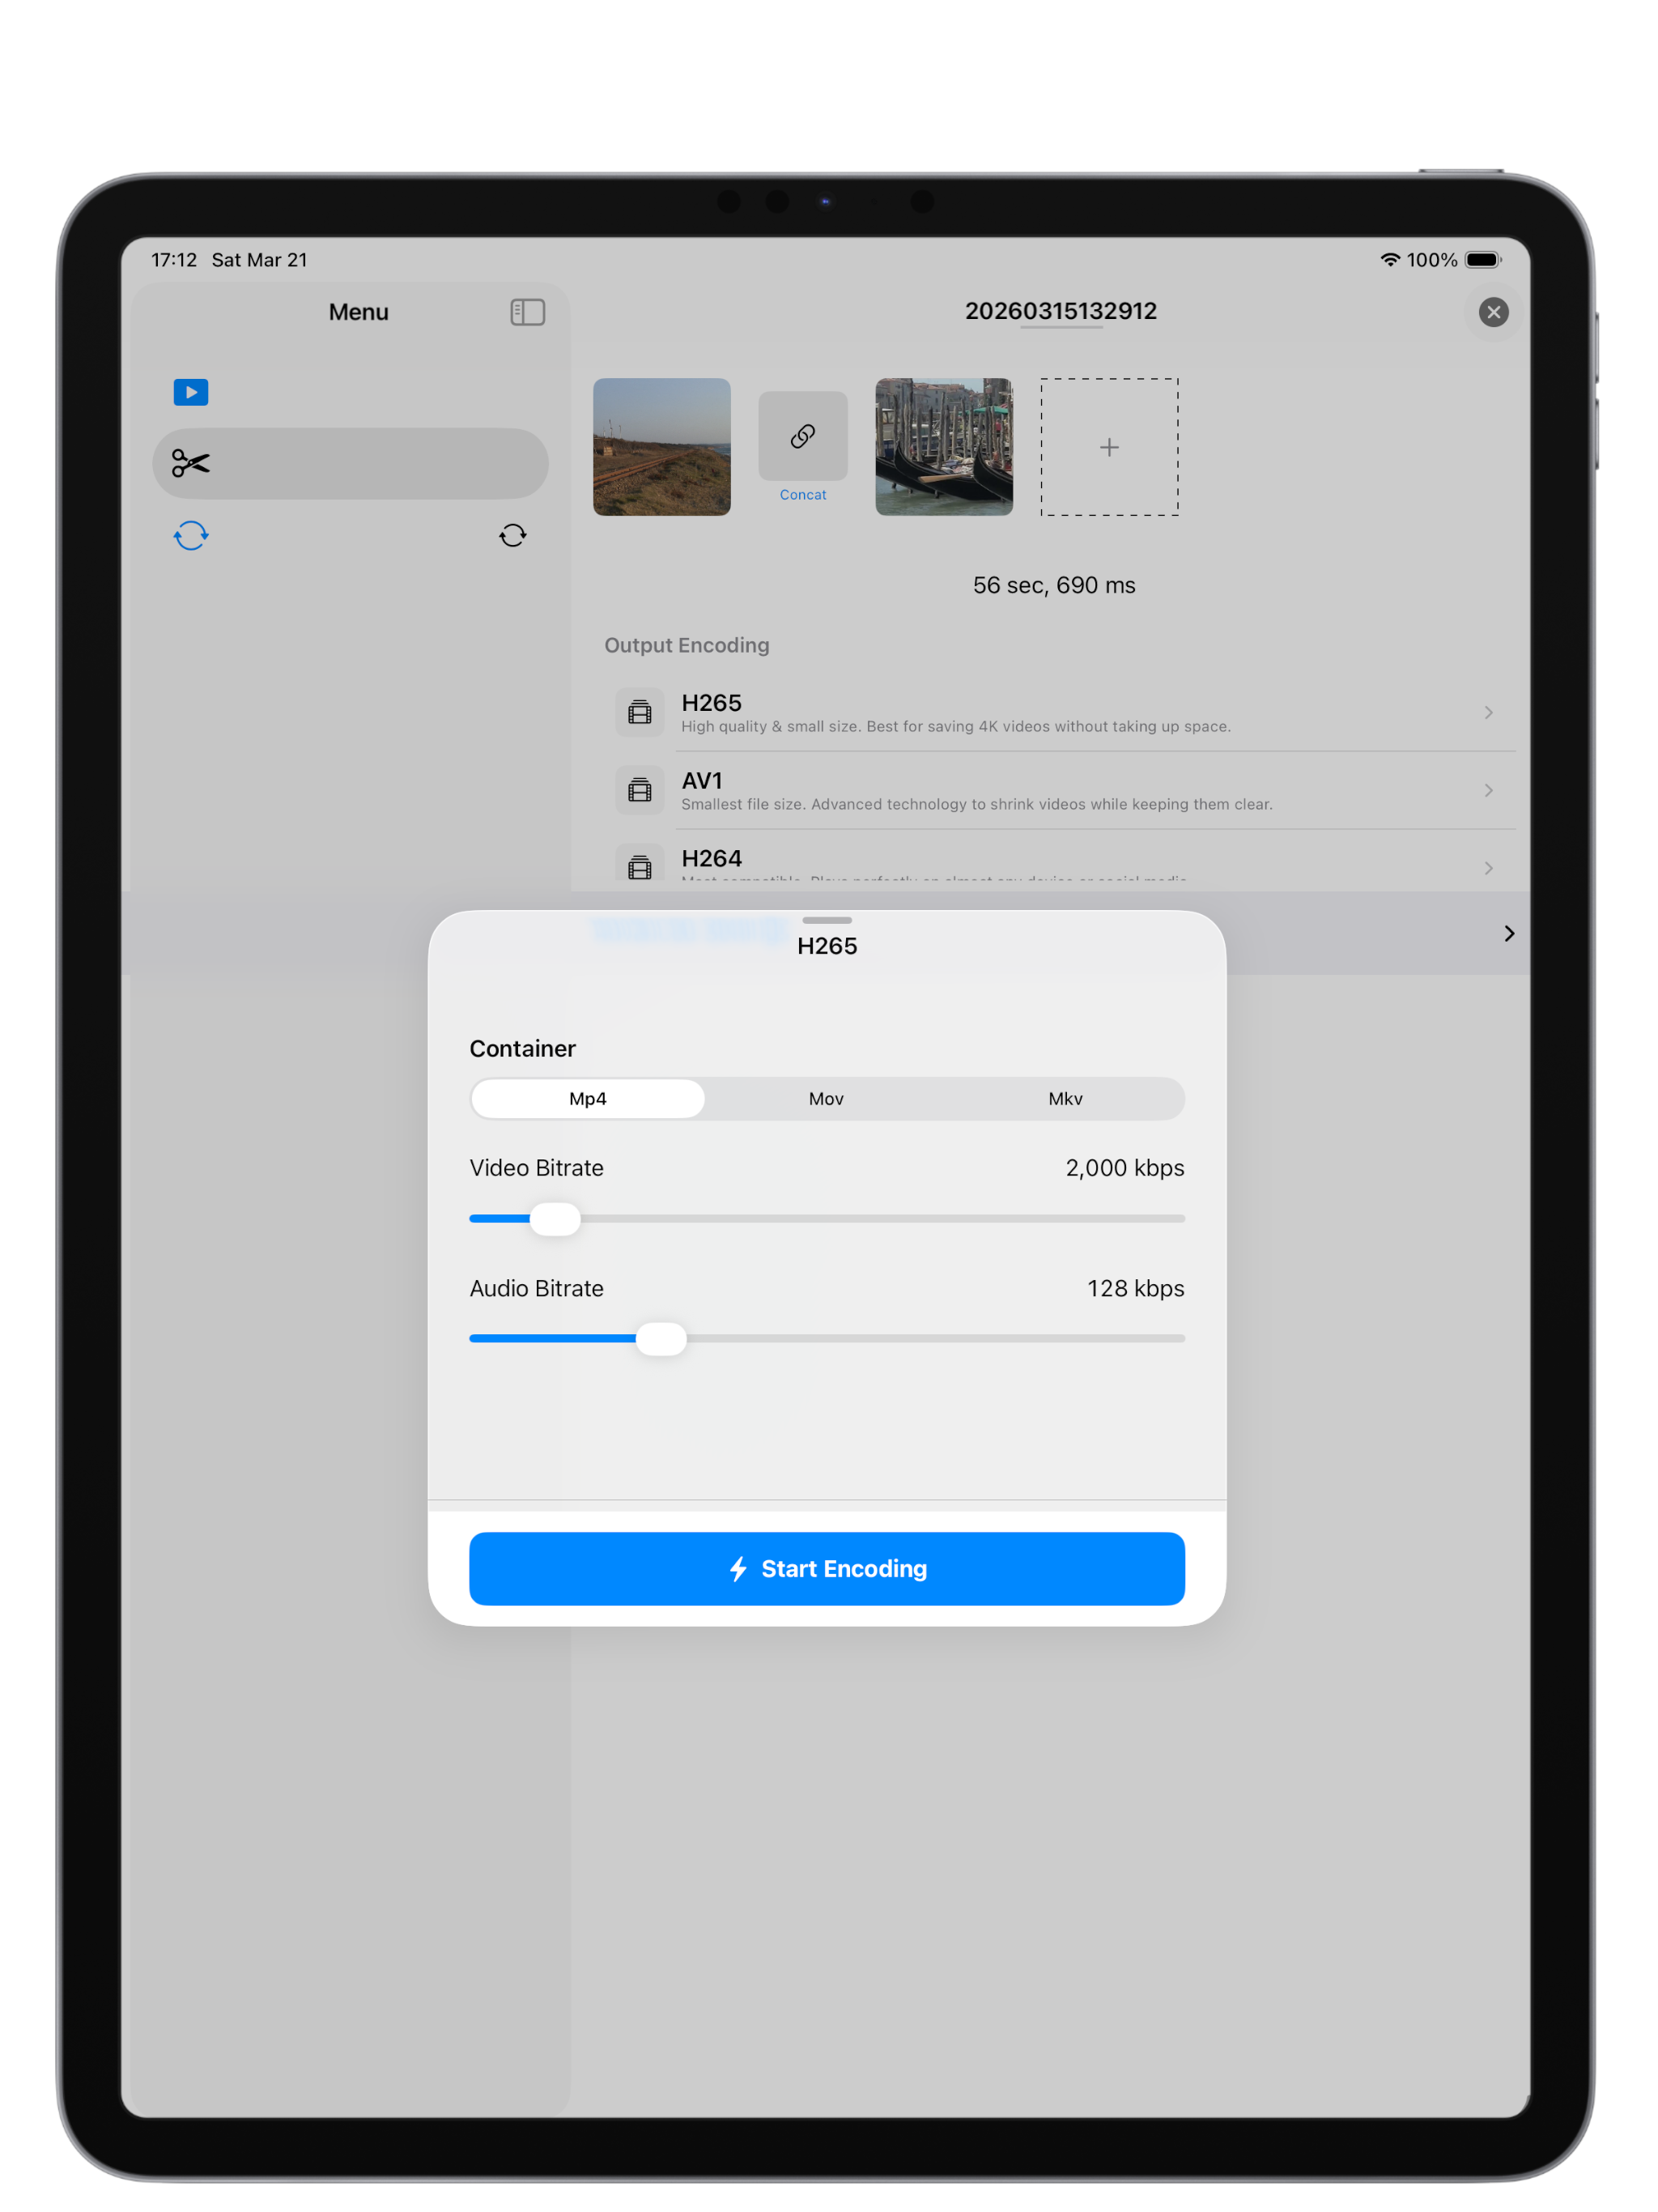Click Start Encoding button

[x=827, y=1569]
